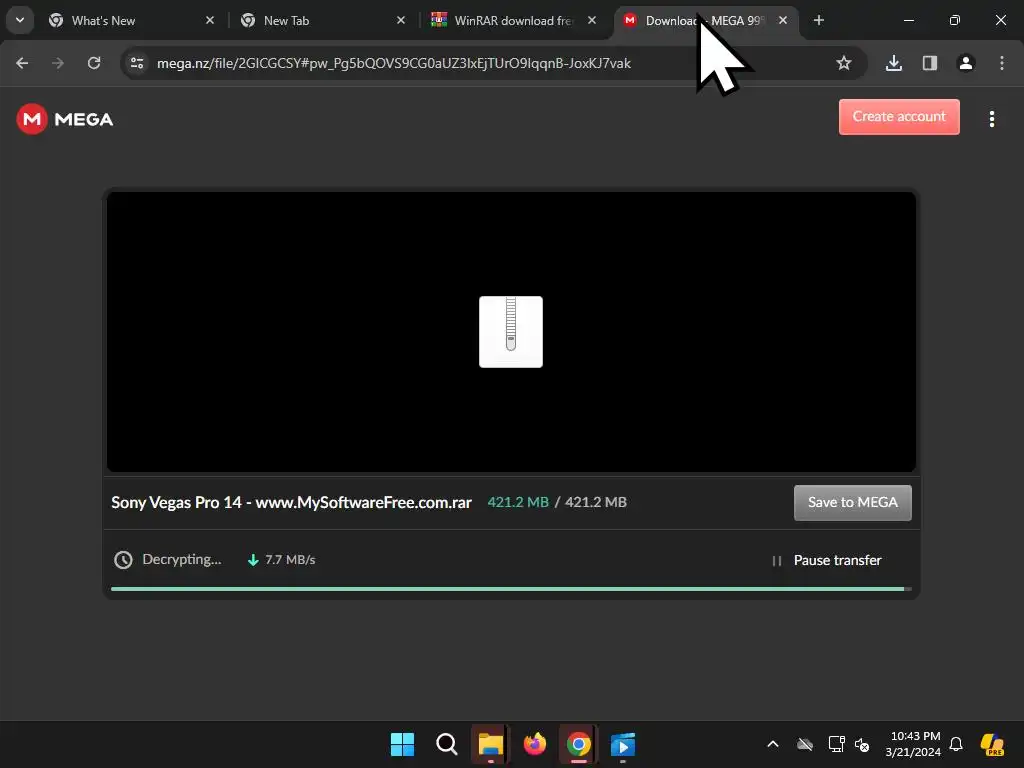Viewport: 1024px width, 768px height.
Task: Pause the file transfer
Action: click(827, 560)
